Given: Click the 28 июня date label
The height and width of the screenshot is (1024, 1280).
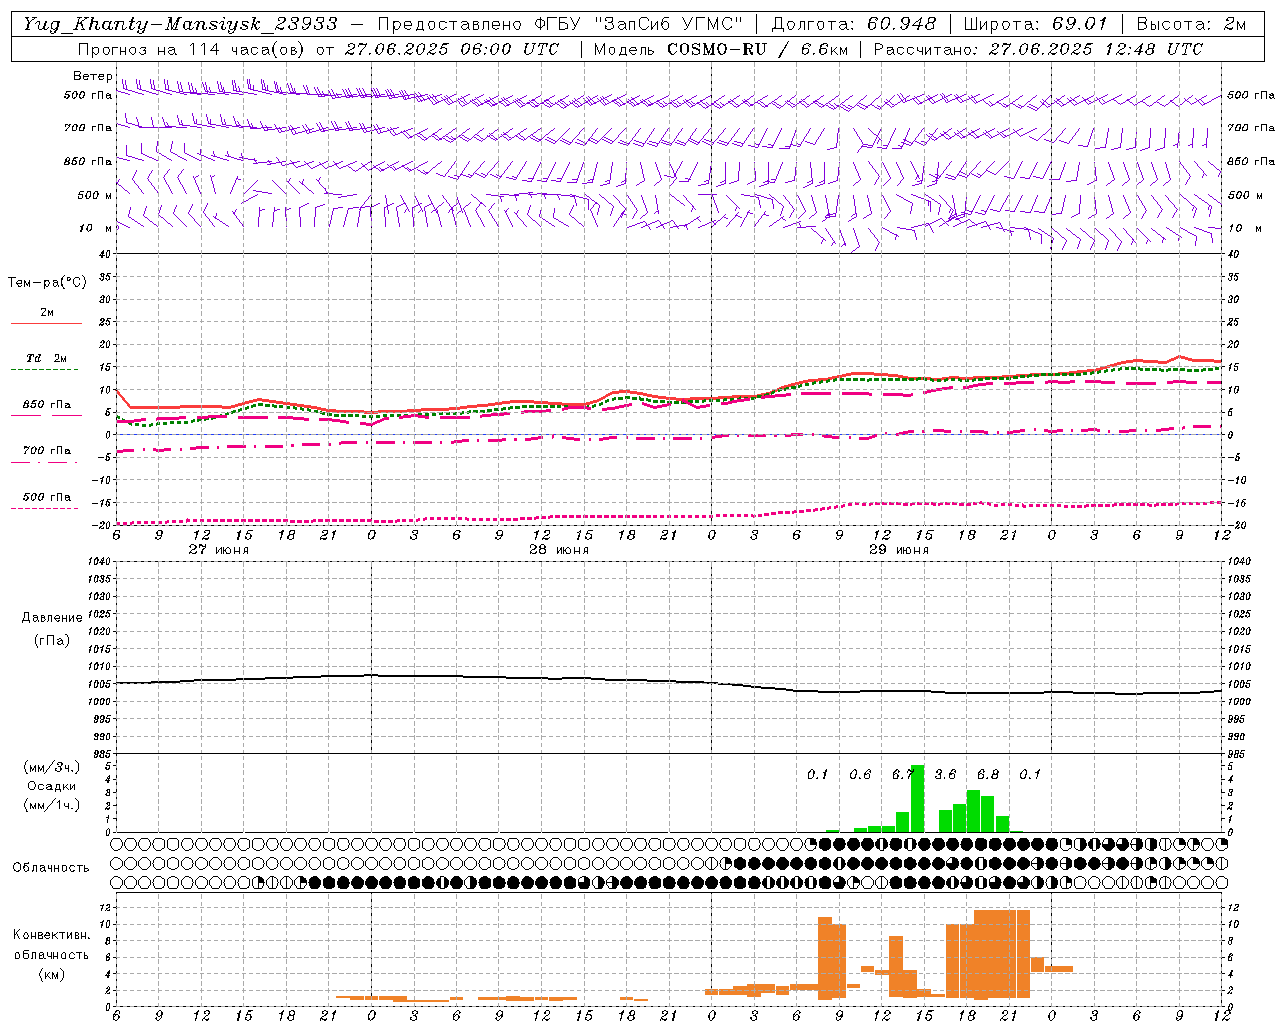Looking at the screenshot, I should click(559, 549).
